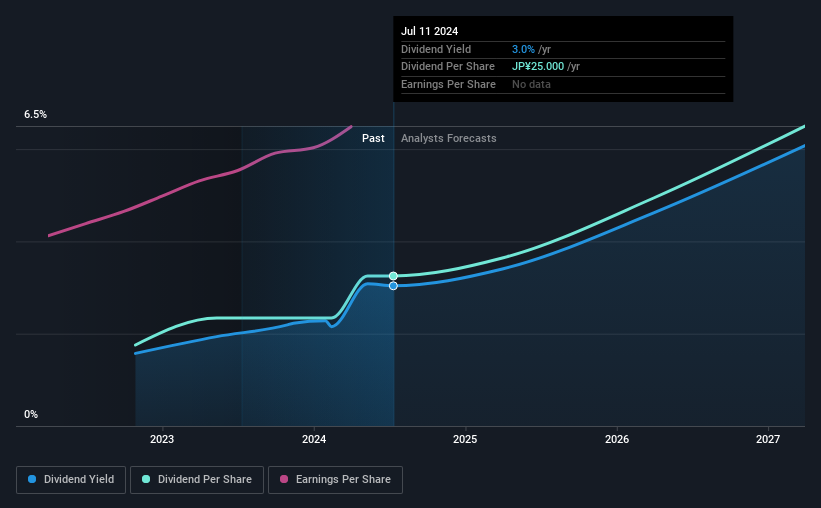Click the blue Dividend Yield legend dot
The height and width of the screenshot is (508, 821).
[32, 479]
